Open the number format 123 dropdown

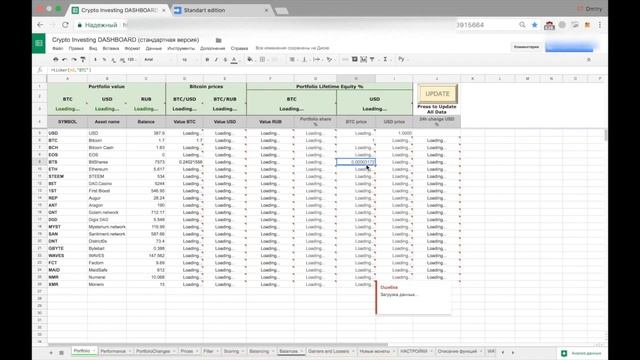coord(131,60)
